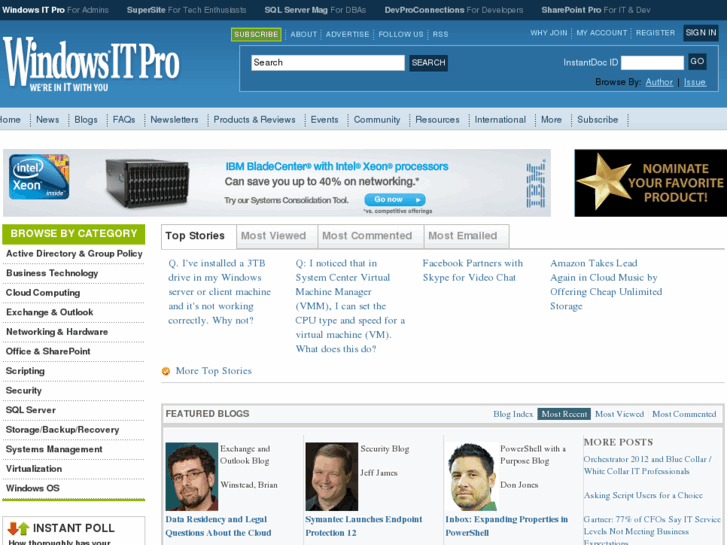Click the InstantDoc GO button

[x=697, y=61]
